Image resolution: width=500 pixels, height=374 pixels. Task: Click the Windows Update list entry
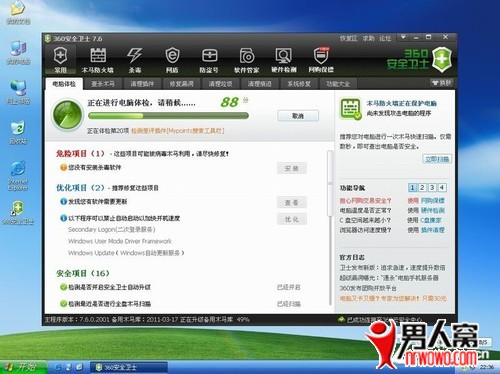tap(126, 253)
